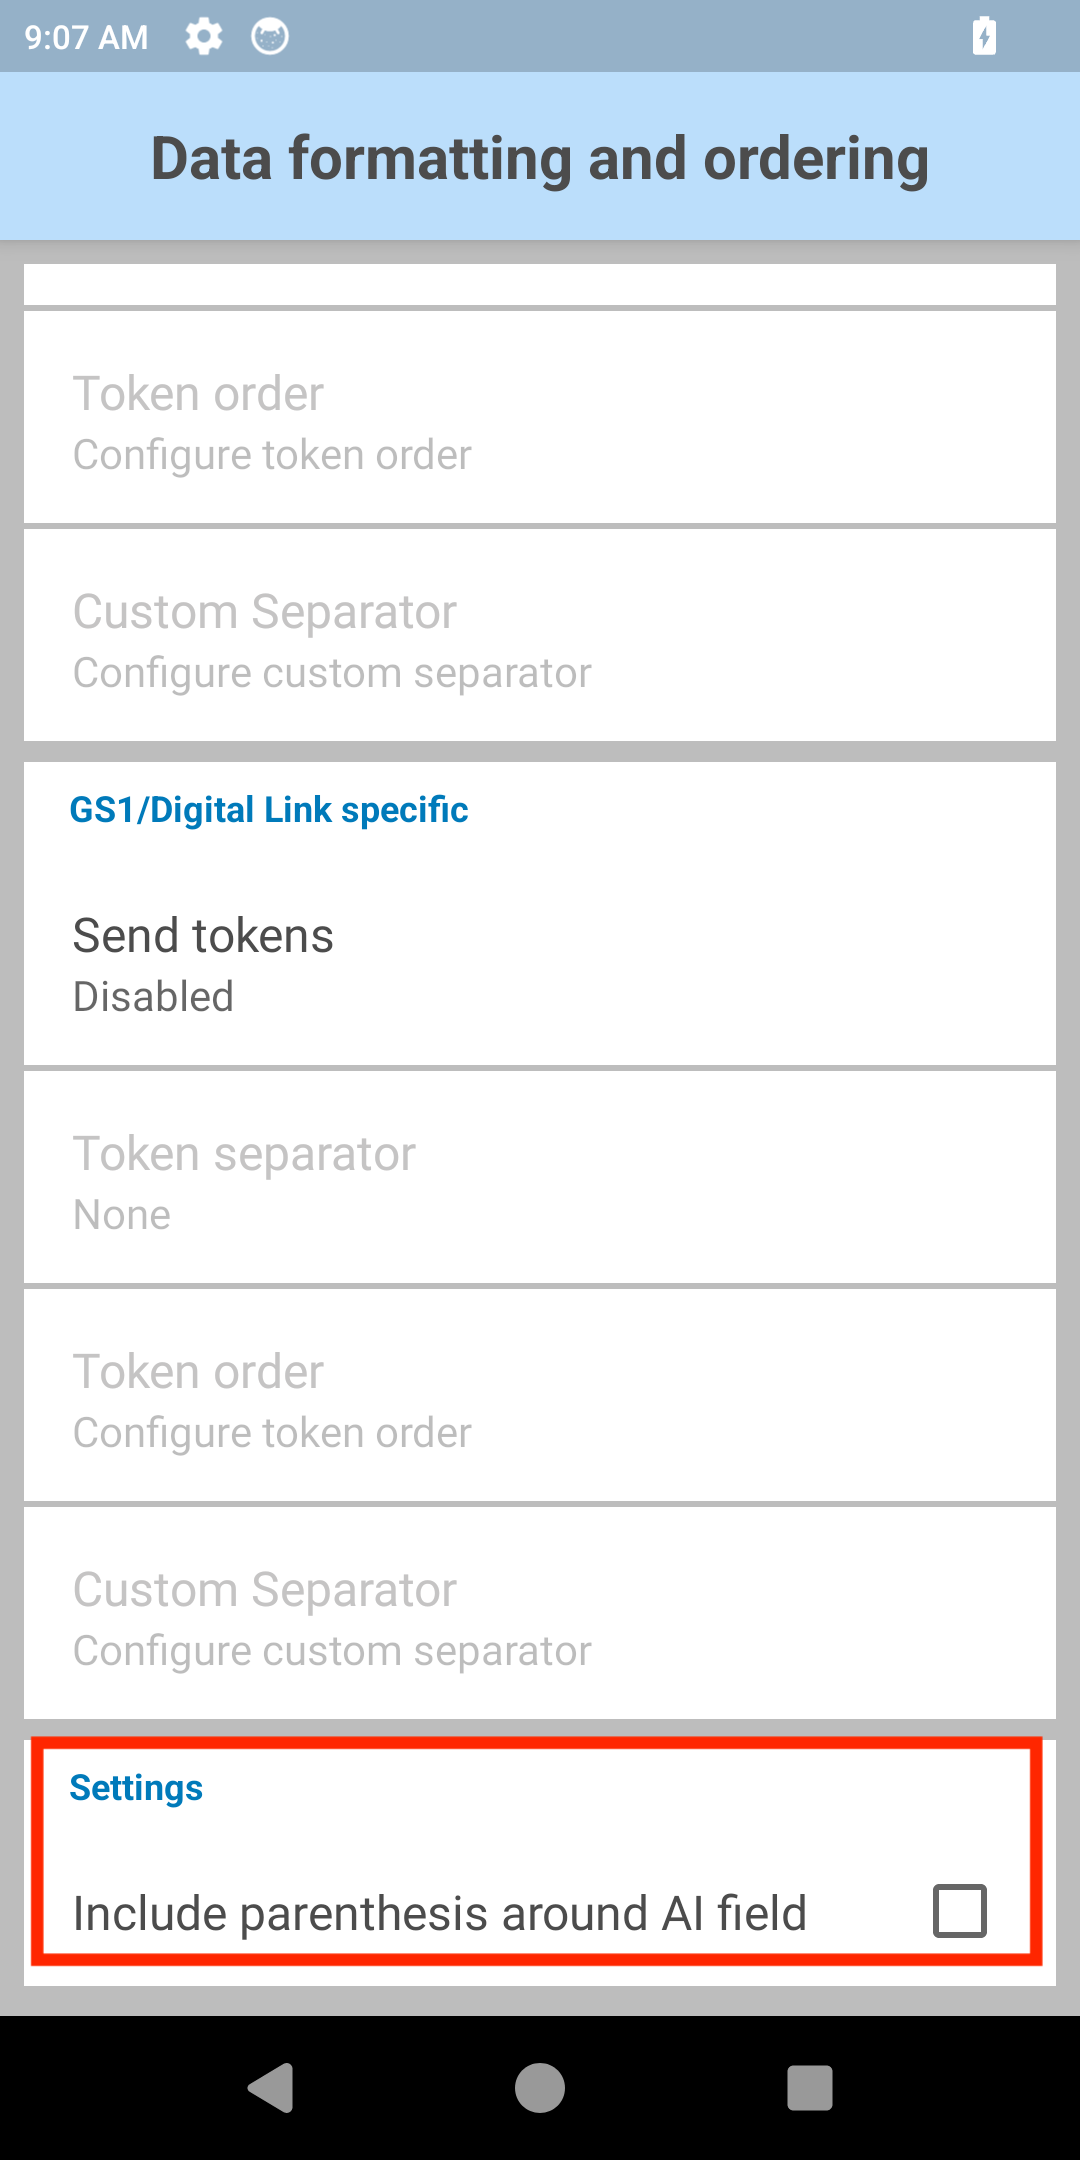The image size is (1080, 2160).
Task: Select Custom Separator in GS1/Digital Link section
Action: (540, 1614)
